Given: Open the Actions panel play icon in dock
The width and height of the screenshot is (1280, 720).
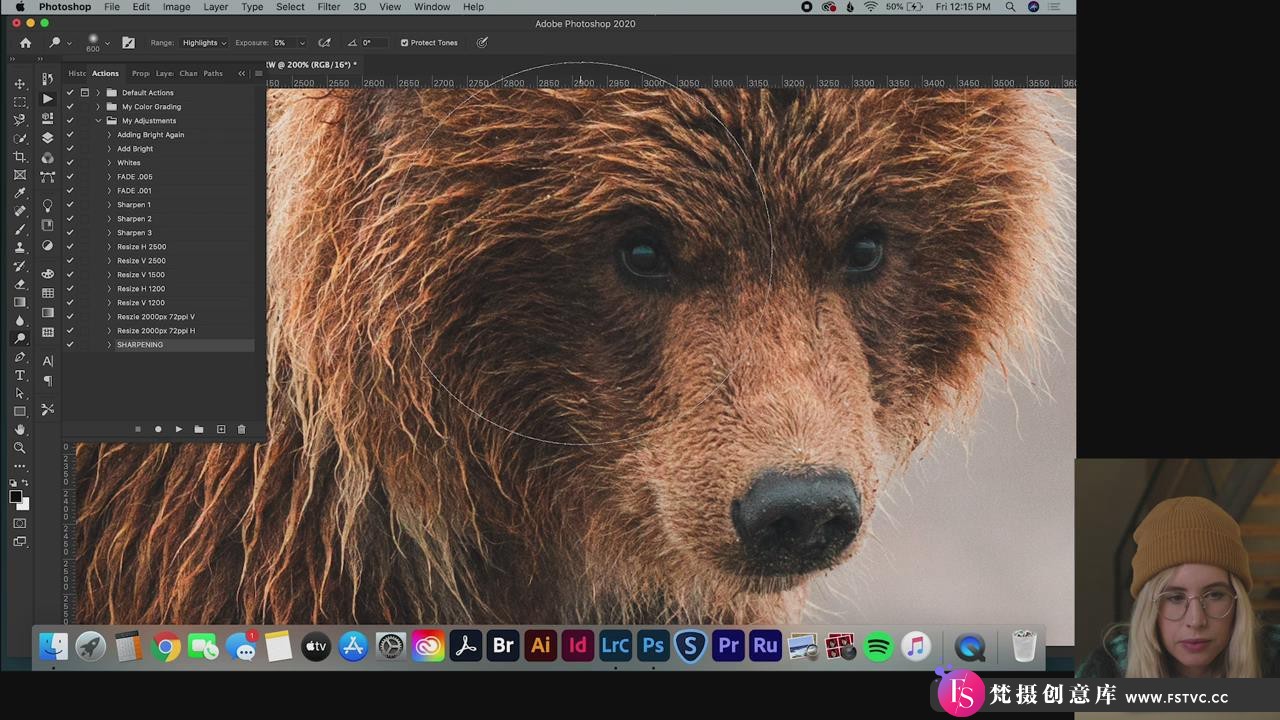Looking at the screenshot, I should pos(47,99).
